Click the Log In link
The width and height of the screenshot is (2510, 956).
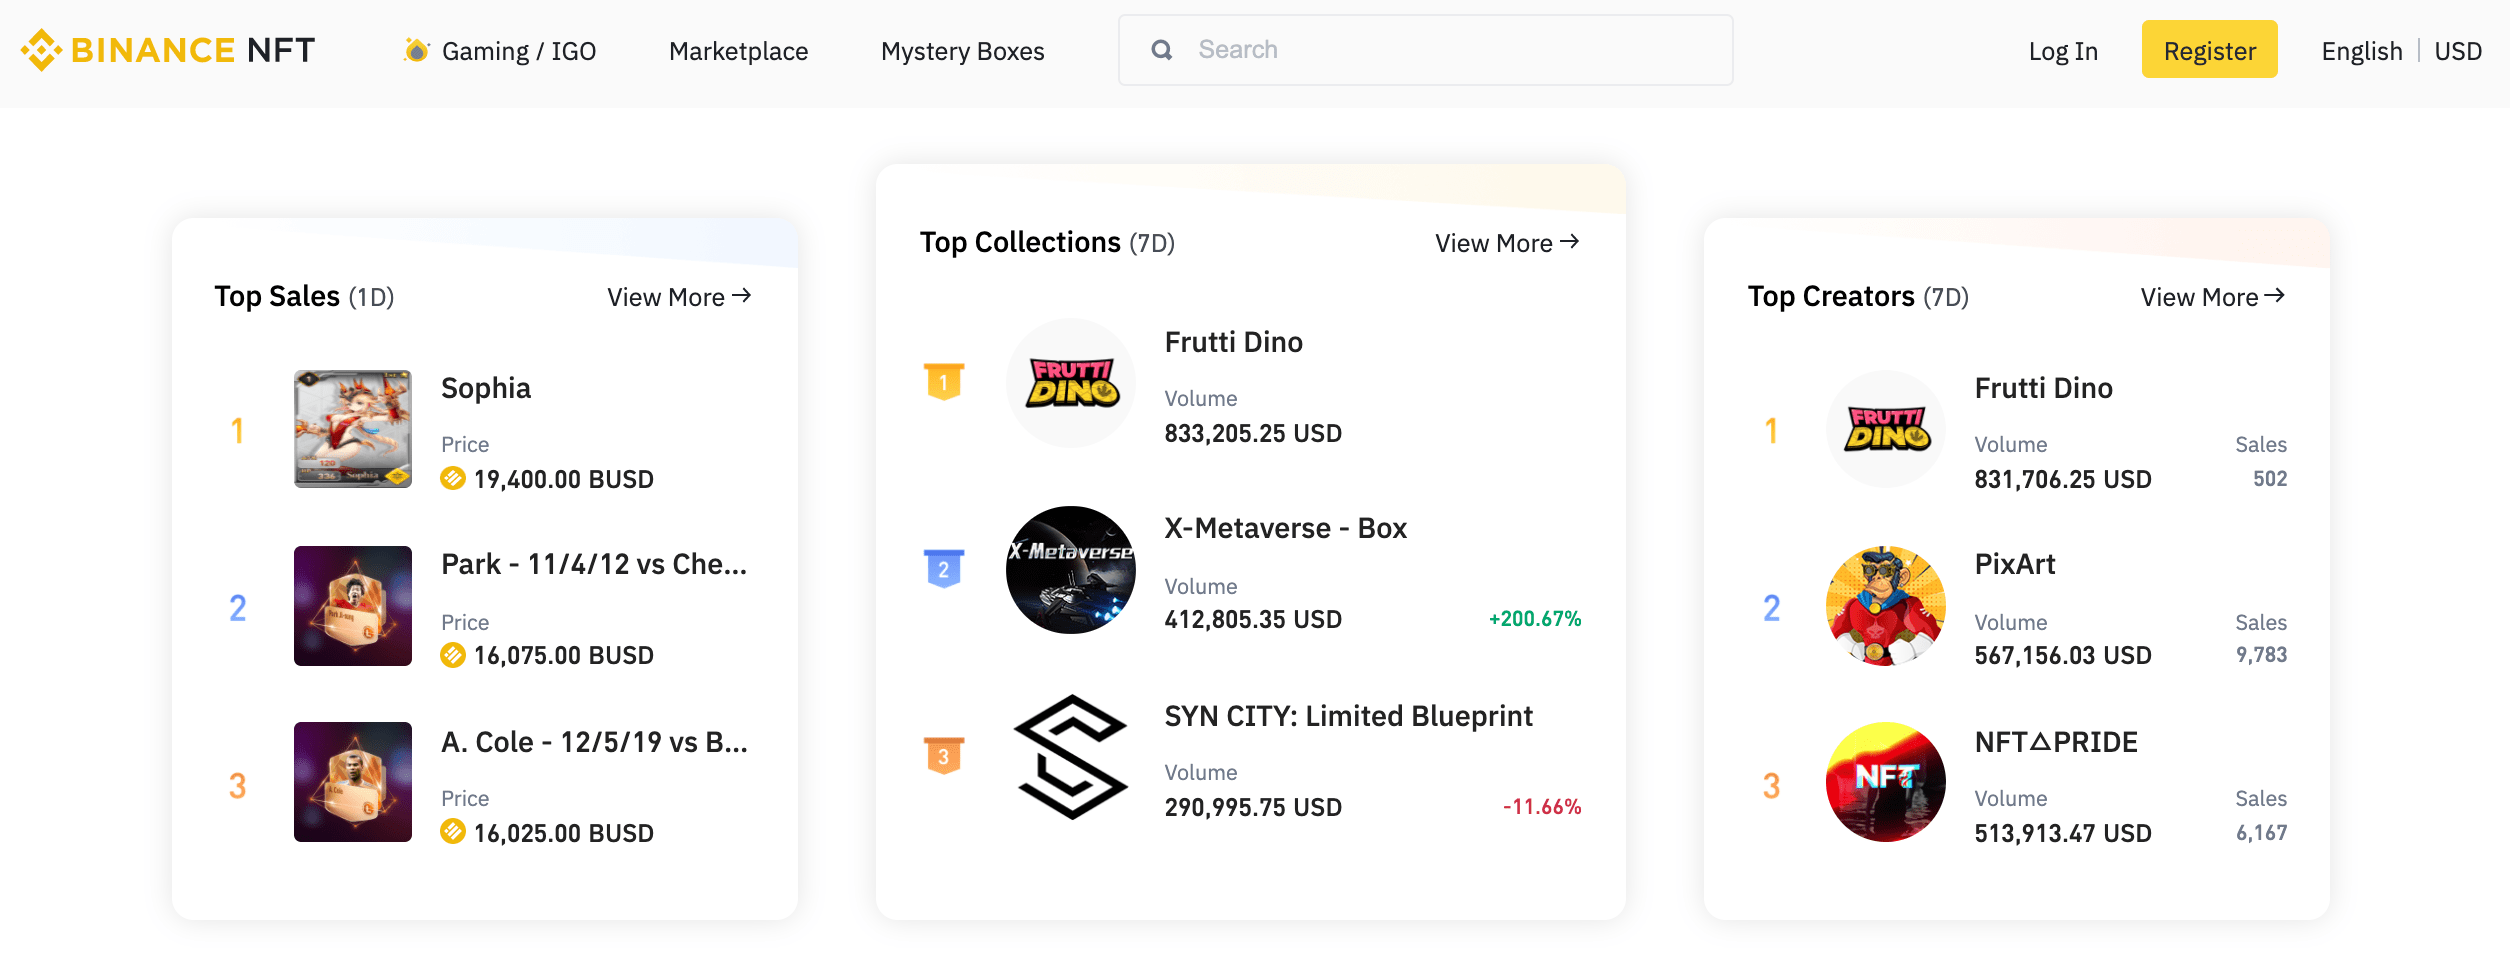point(2063,51)
